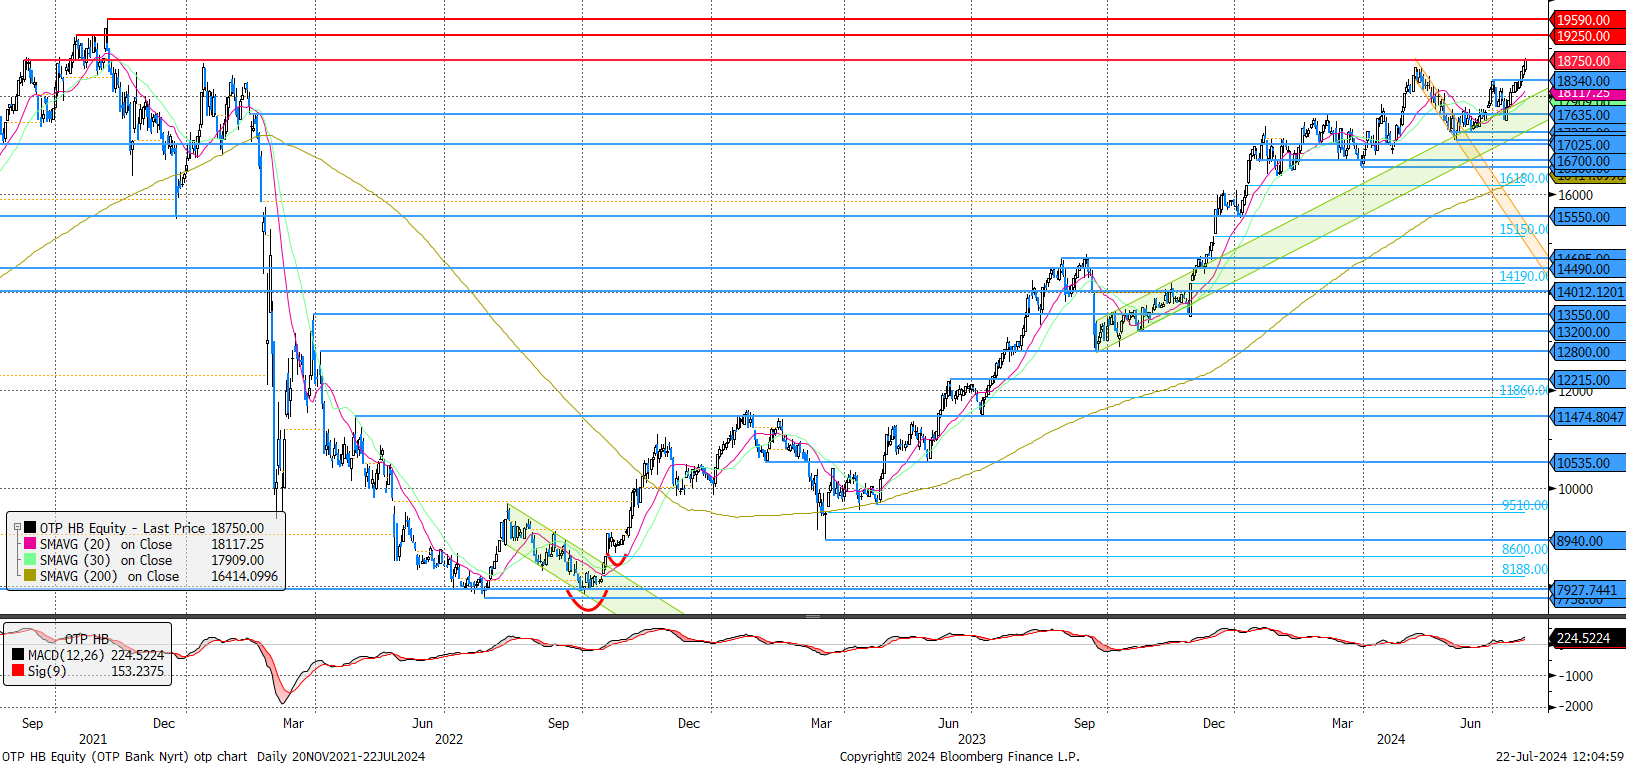Image resolution: width=1626 pixels, height=765 pixels.
Task: Click the blue 12800.00 level tag
Action: pyautogui.click(x=1587, y=352)
